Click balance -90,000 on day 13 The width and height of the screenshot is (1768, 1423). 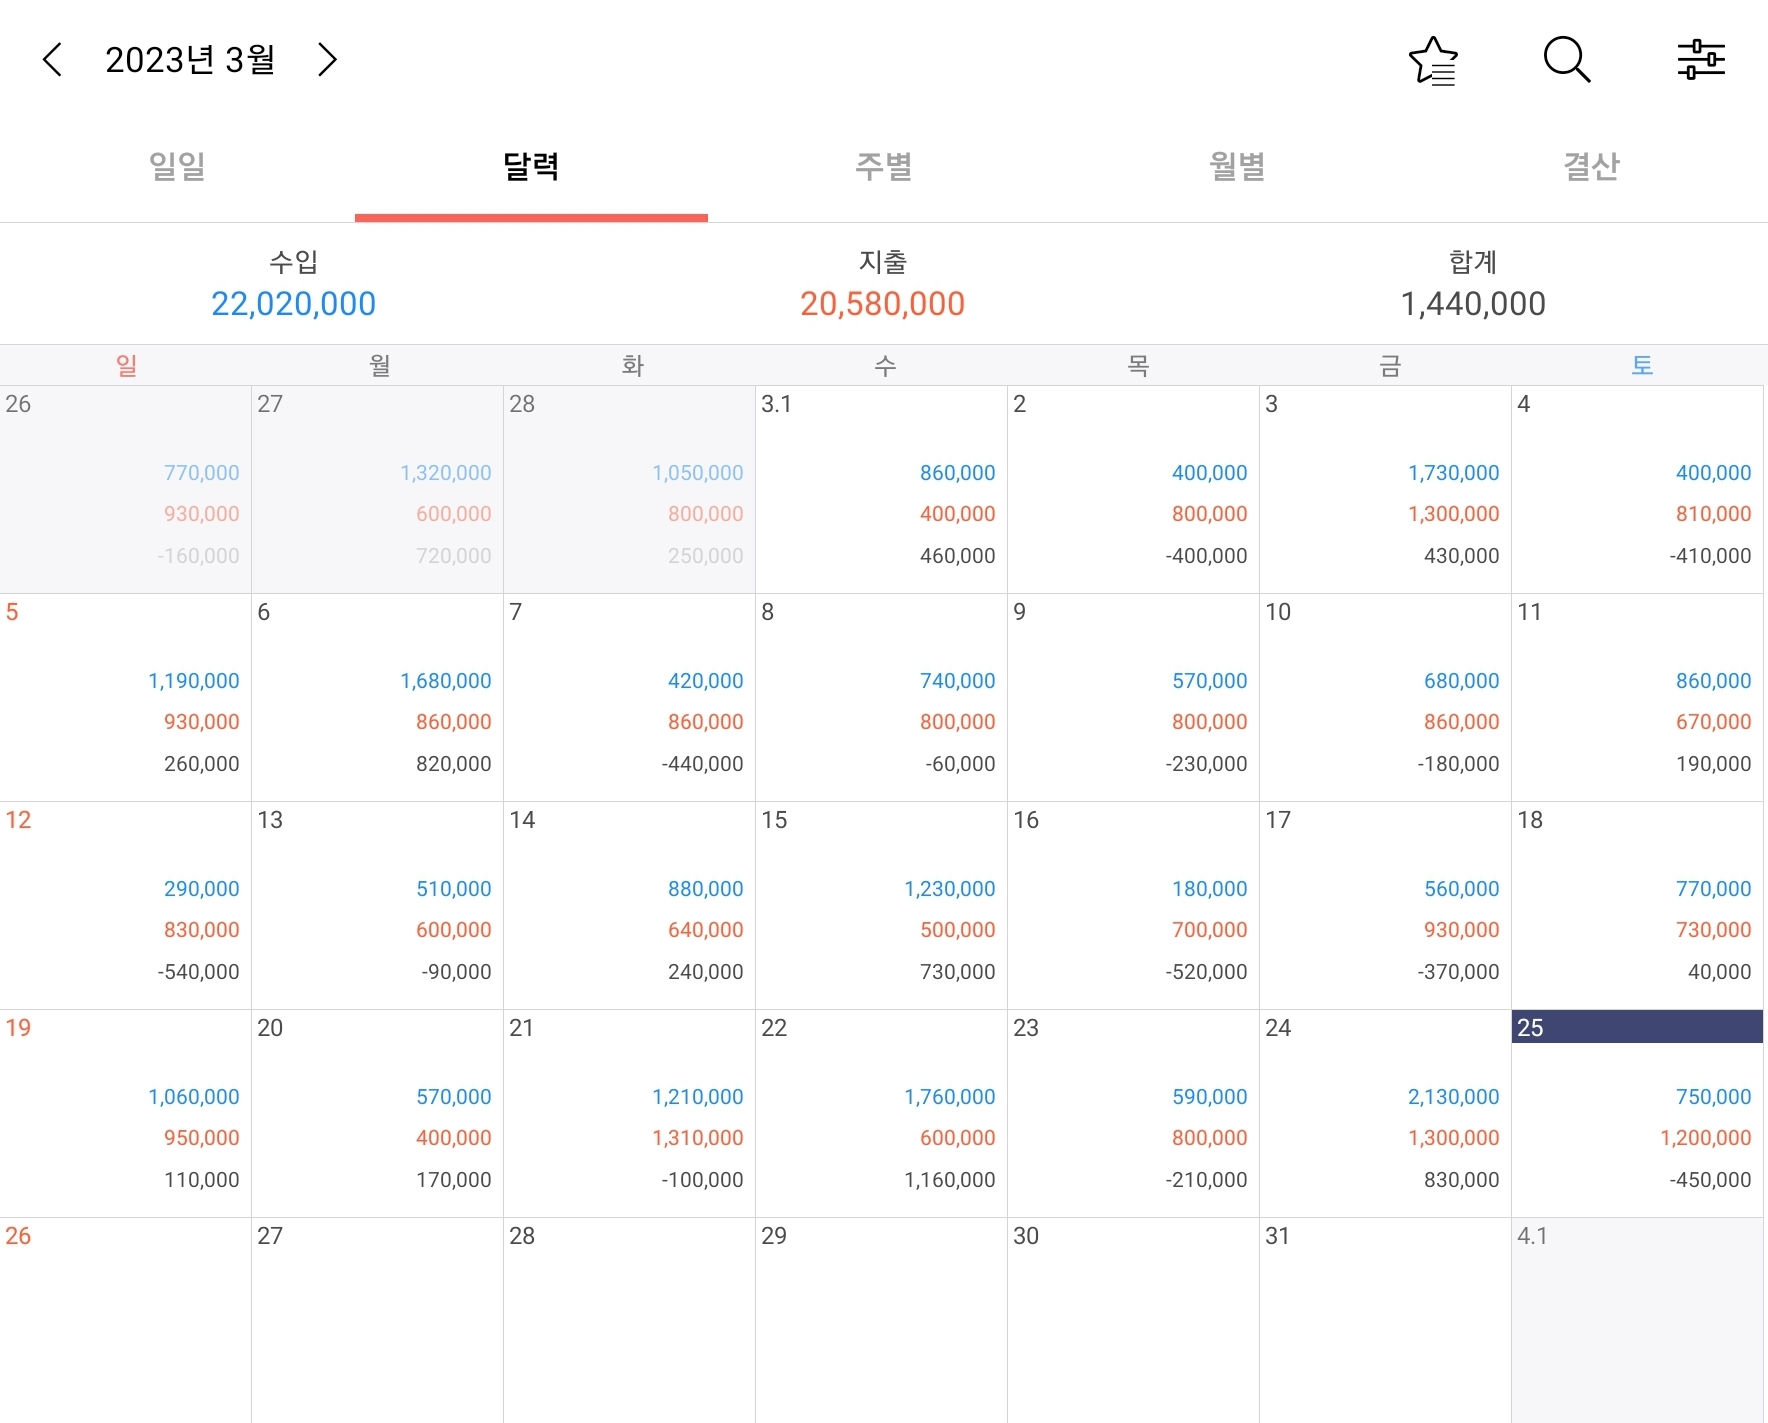coord(457,972)
